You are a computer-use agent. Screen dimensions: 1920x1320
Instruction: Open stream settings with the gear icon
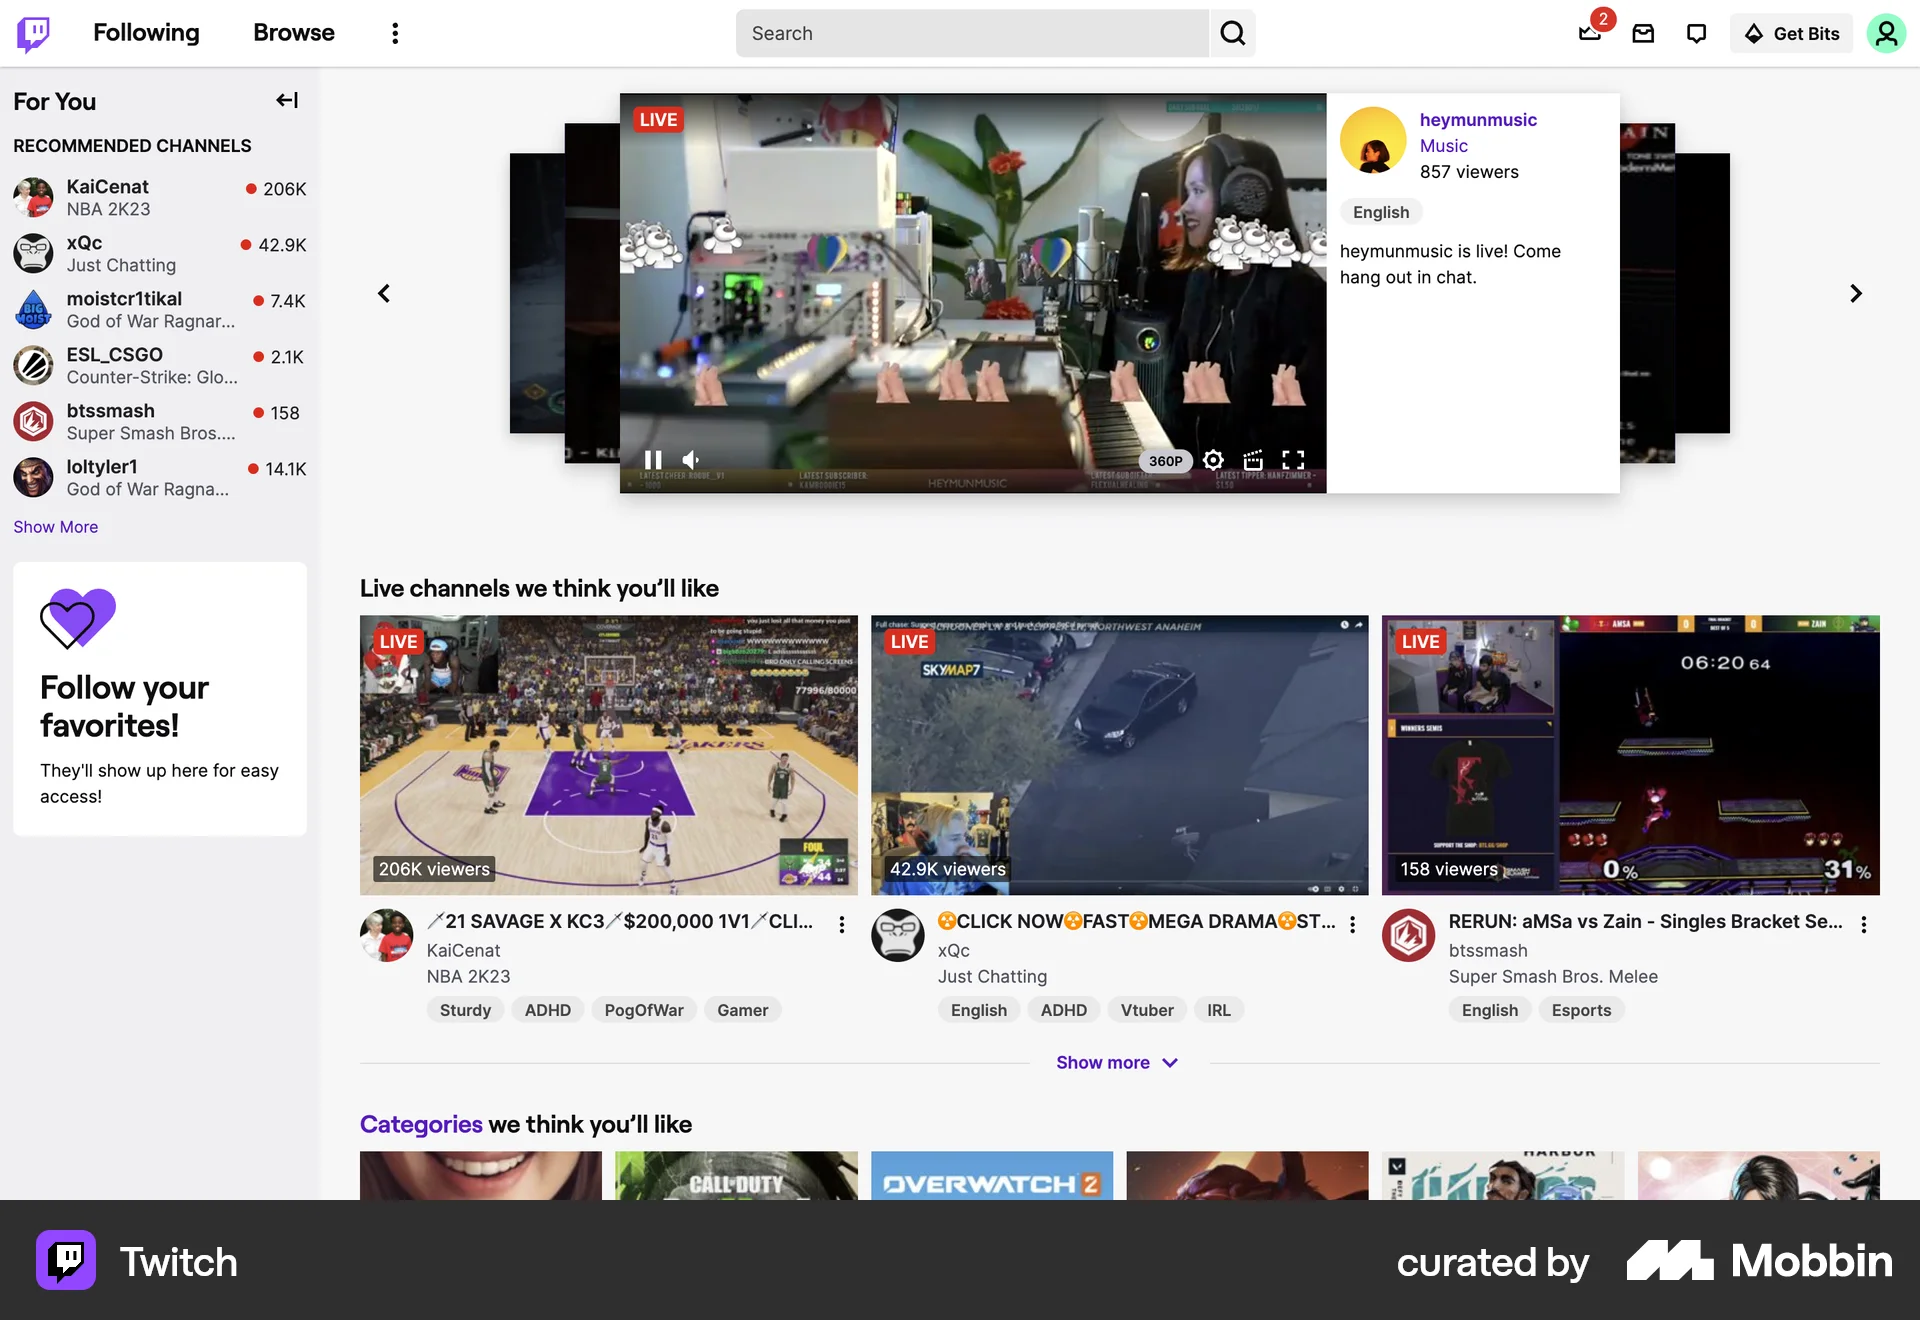tap(1213, 460)
